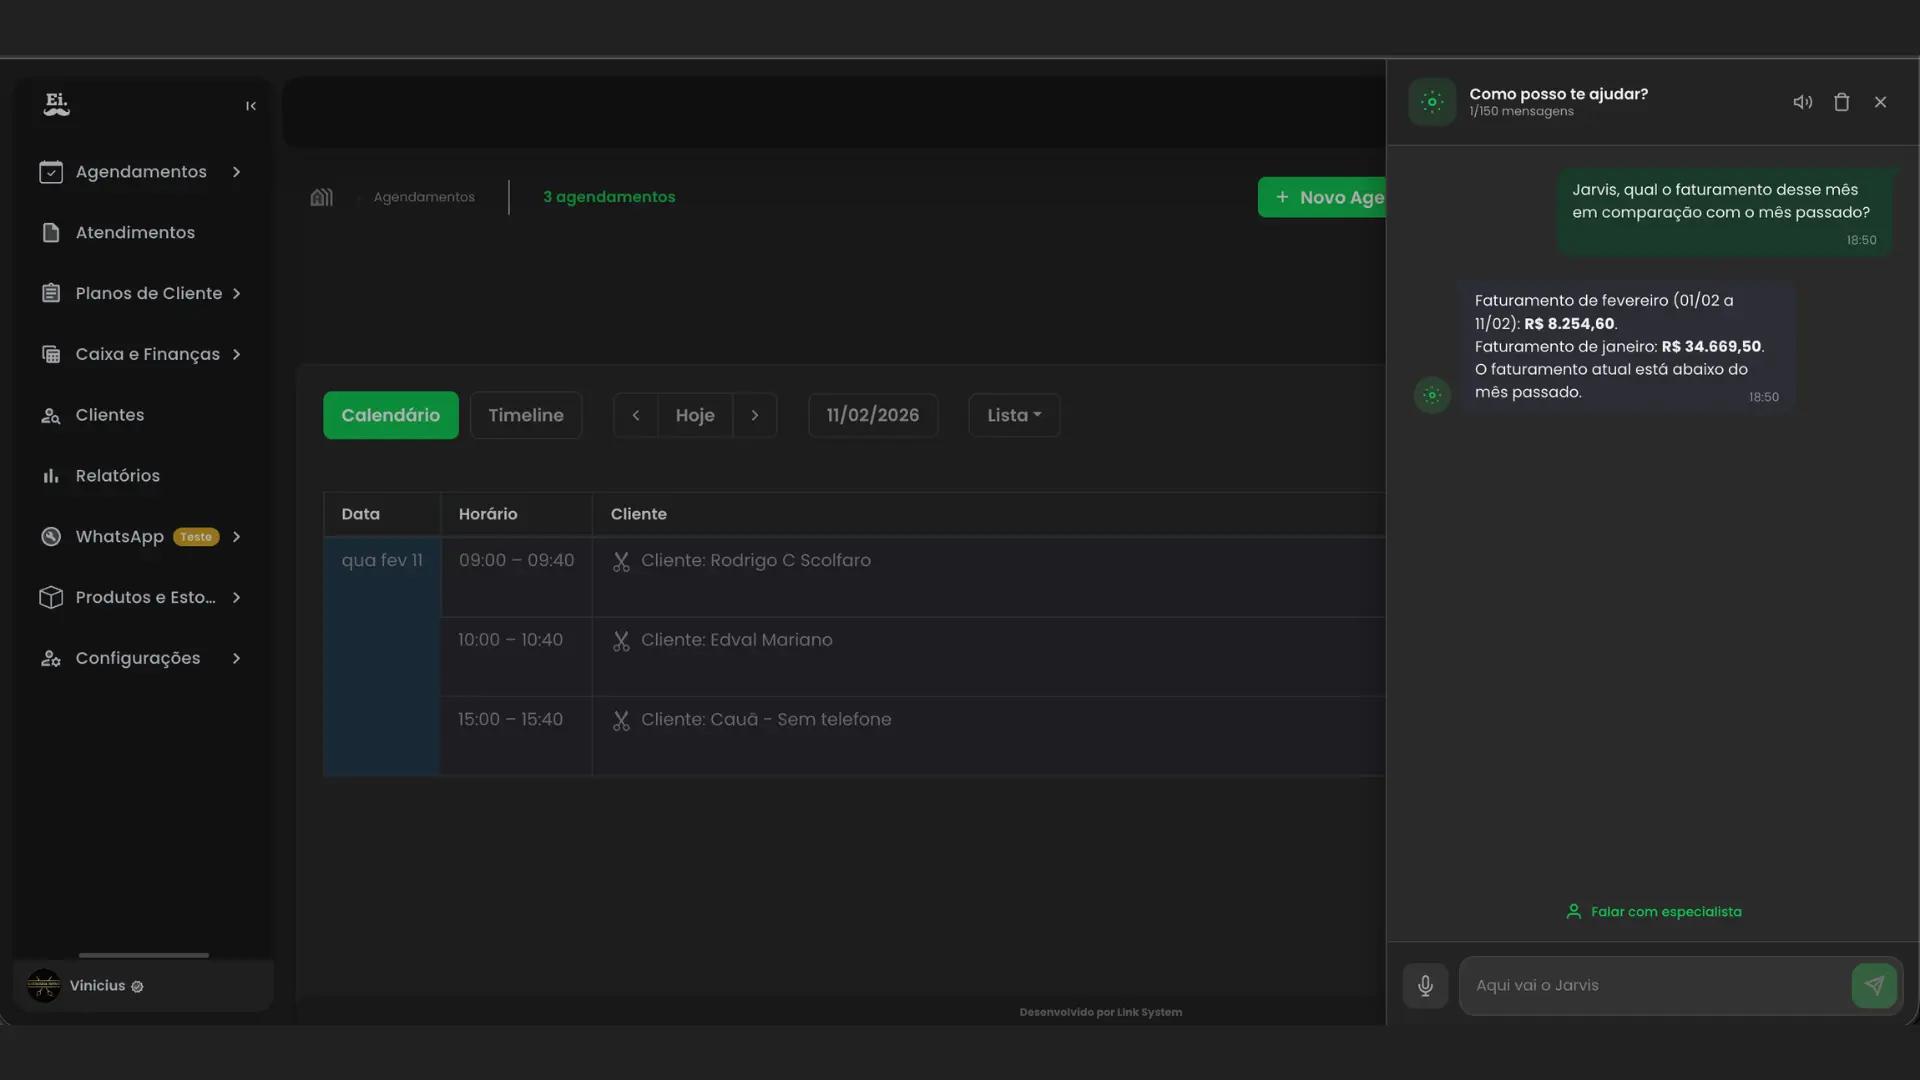1920x1080 pixels.
Task: Click the green send message icon
Action: (x=1873, y=986)
